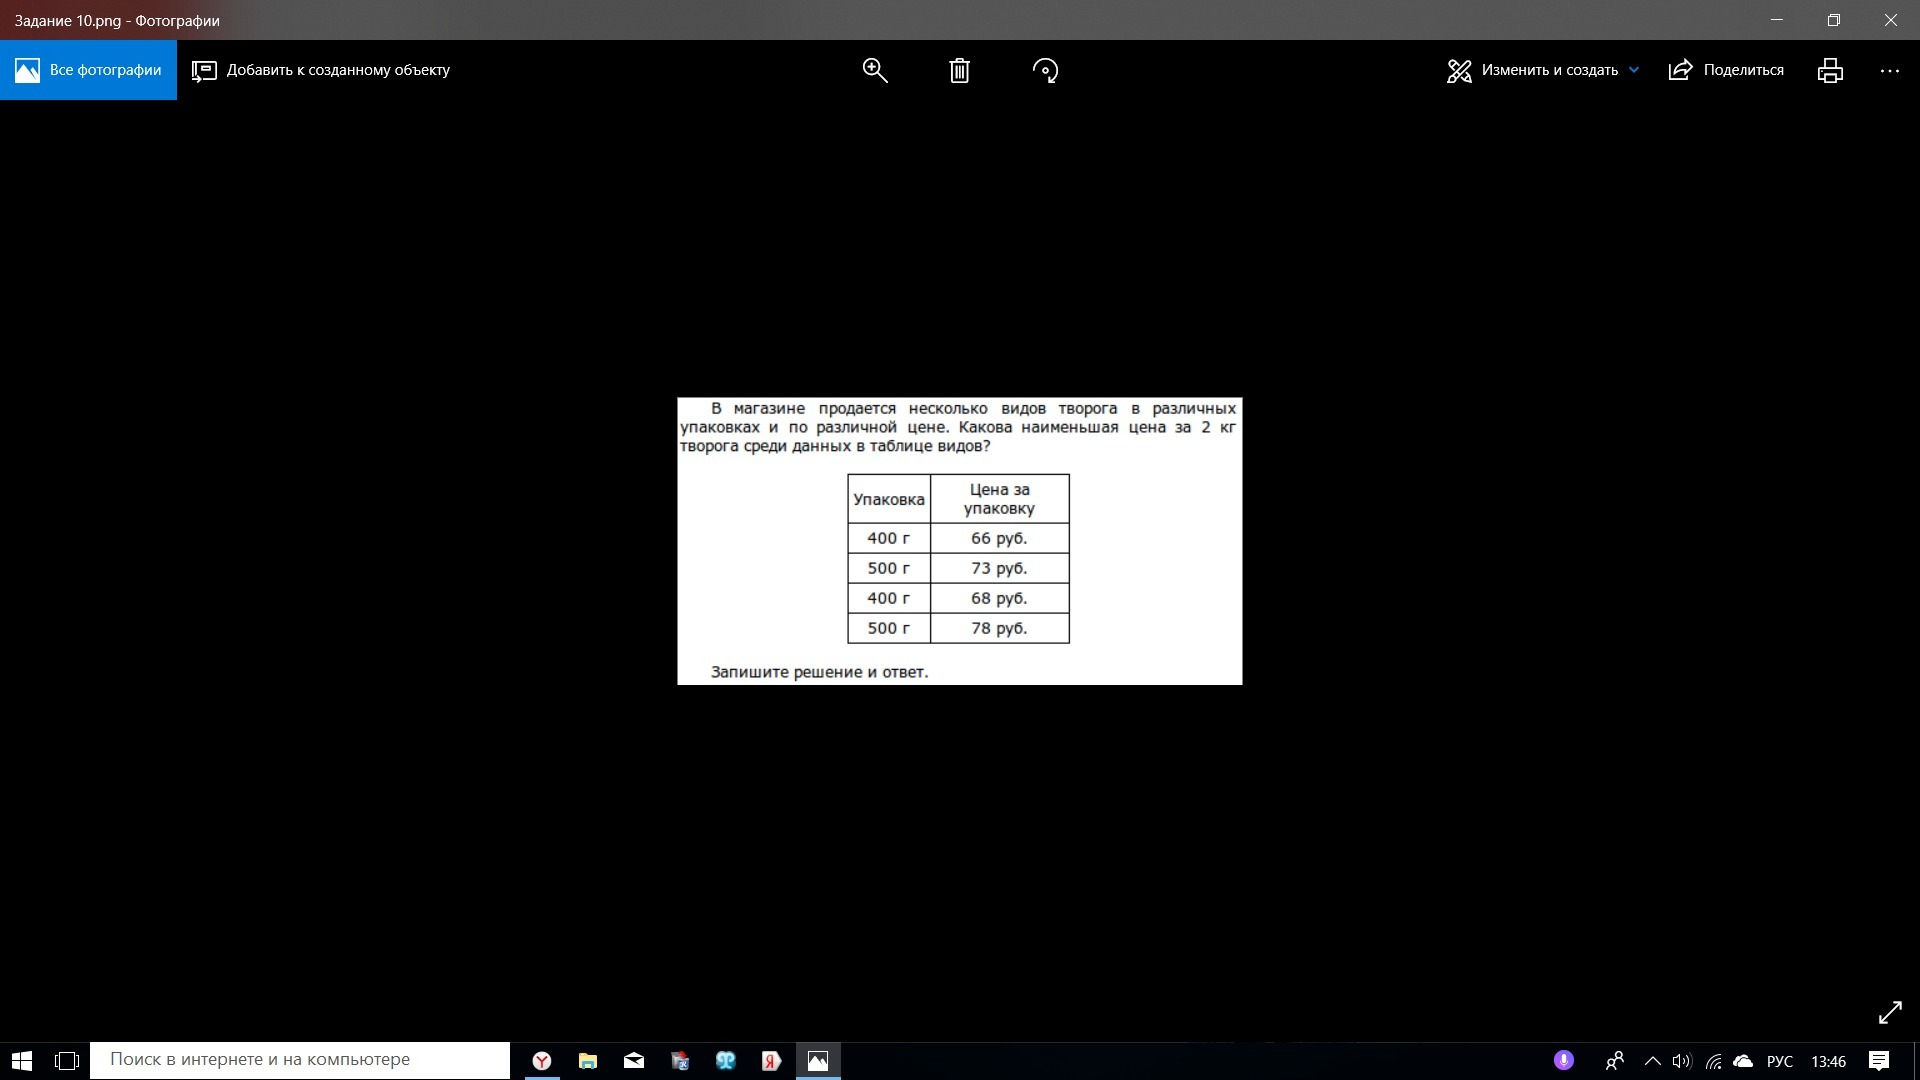Show hidden system tray icons chevron
Viewport: 1920px width, 1080px height.
click(x=1652, y=1061)
